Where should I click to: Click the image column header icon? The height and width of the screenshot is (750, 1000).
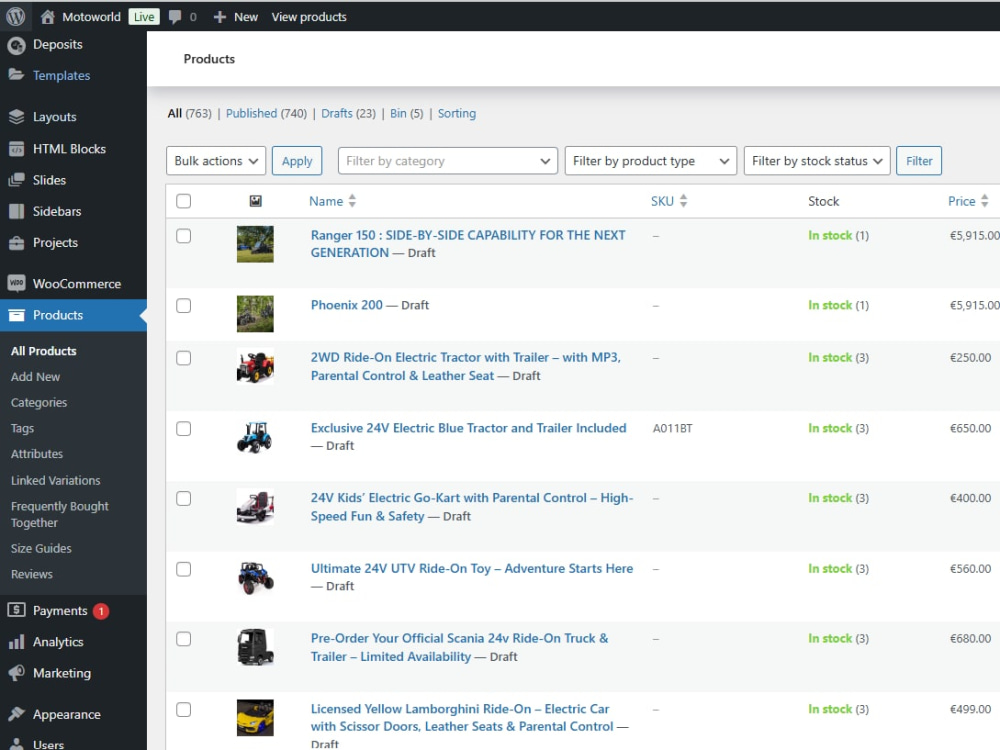click(255, 202)
